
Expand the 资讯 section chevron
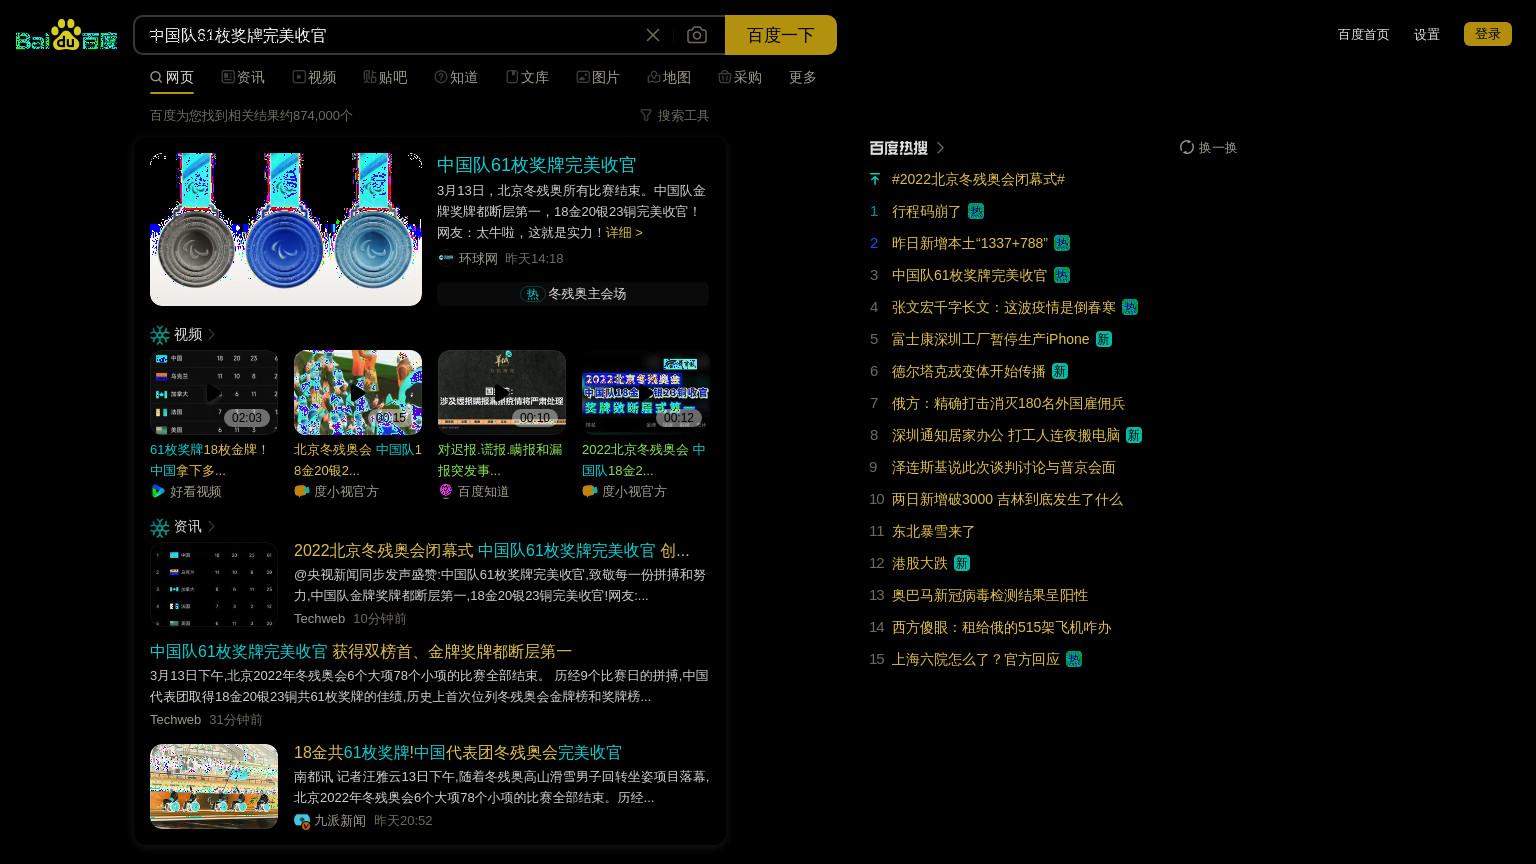pos(211,526)
